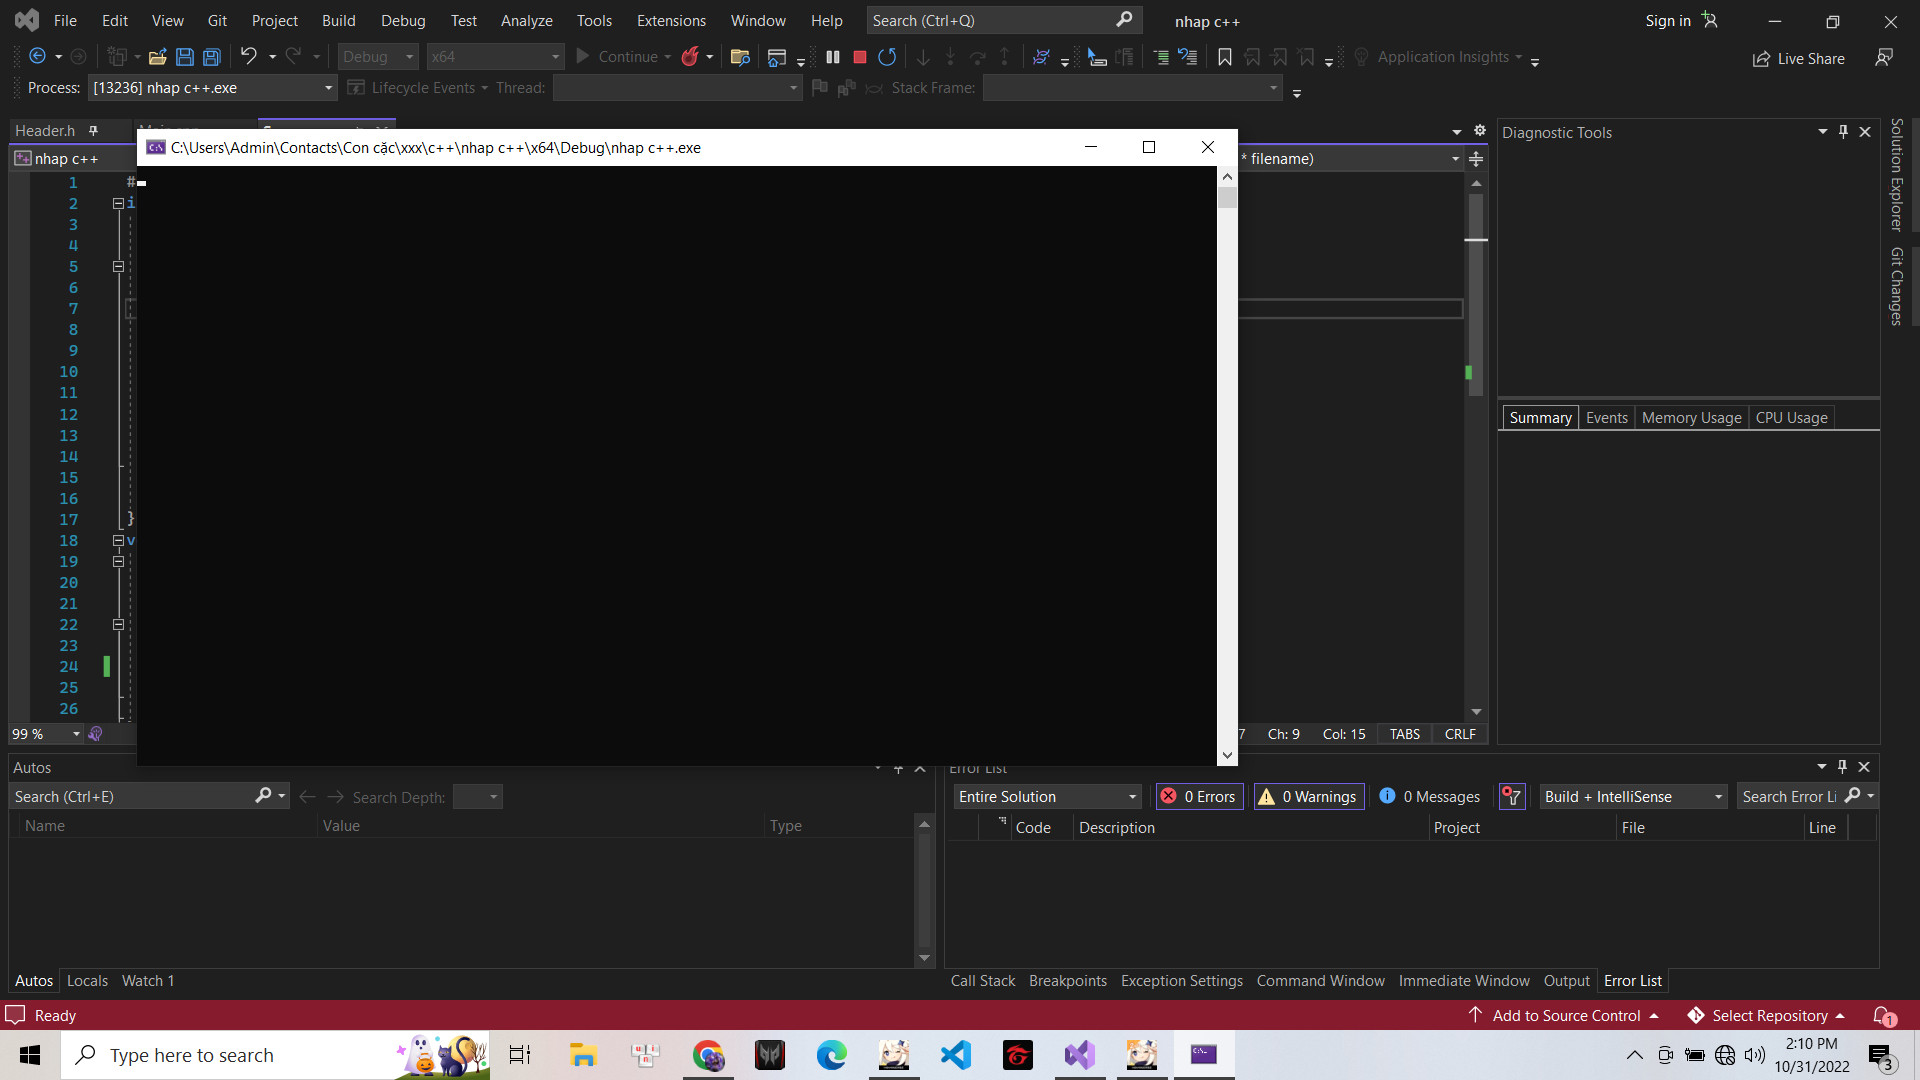Viewport: 1920px width, 1080px height.
Task: Toggle the Messages filter button
Action: [x=1430, y=797]
